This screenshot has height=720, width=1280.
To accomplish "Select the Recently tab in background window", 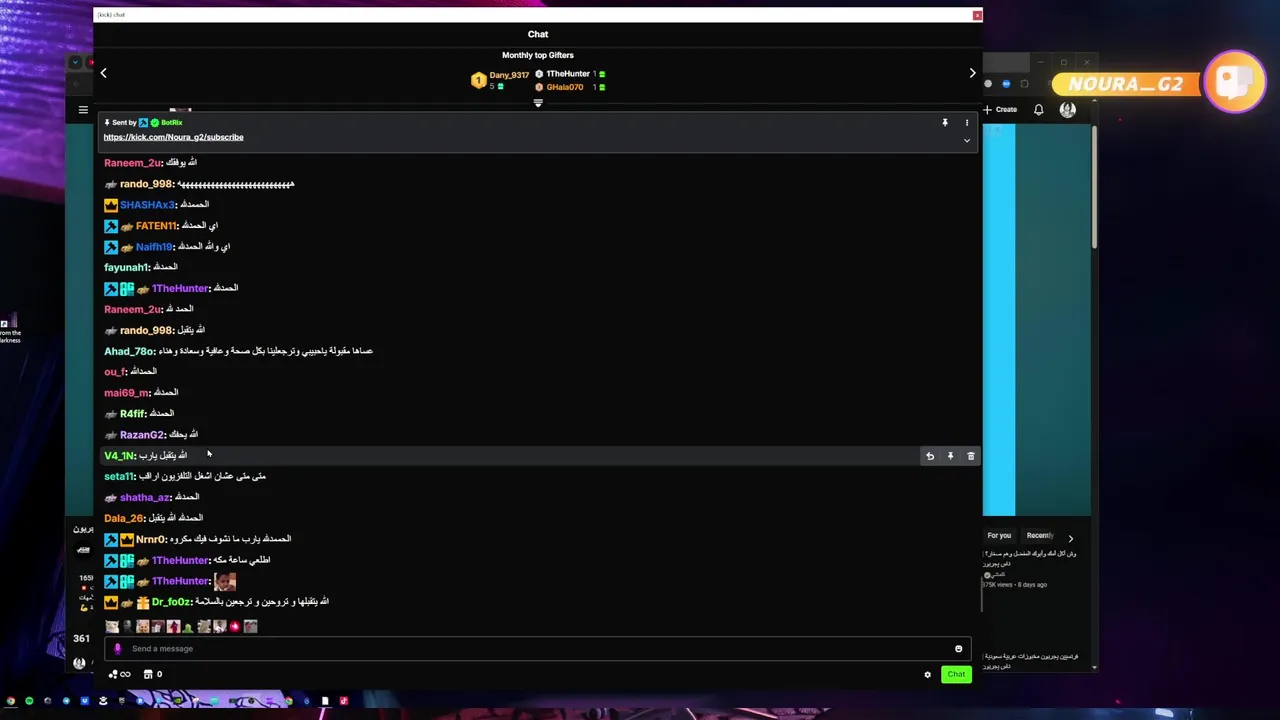I will click(x=1040, y=536).
